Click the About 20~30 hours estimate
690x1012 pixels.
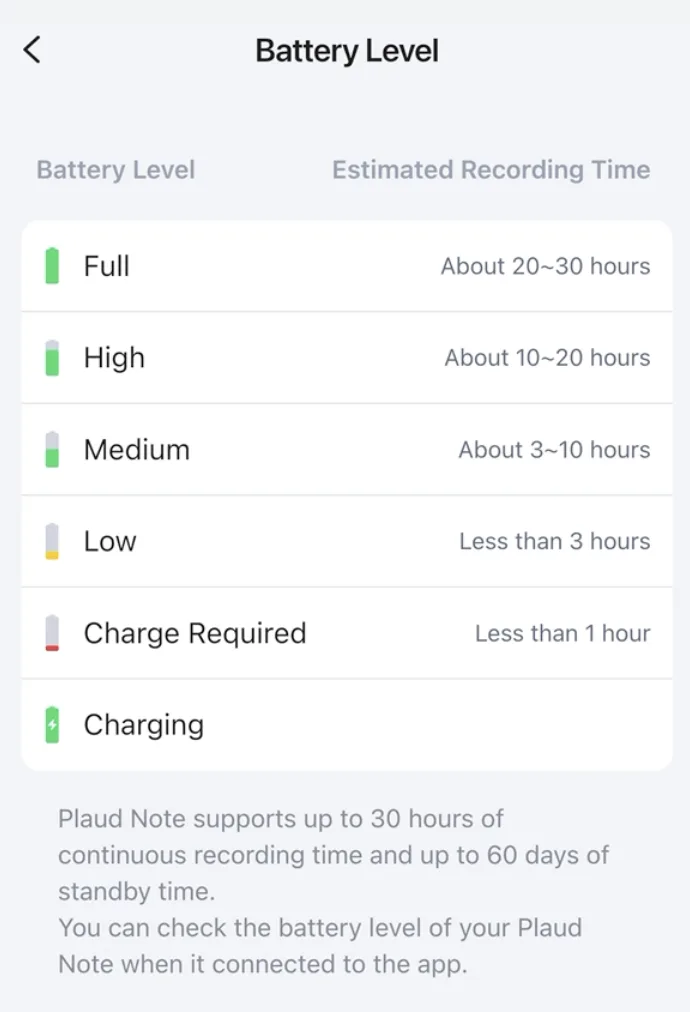tap(545, 267)
